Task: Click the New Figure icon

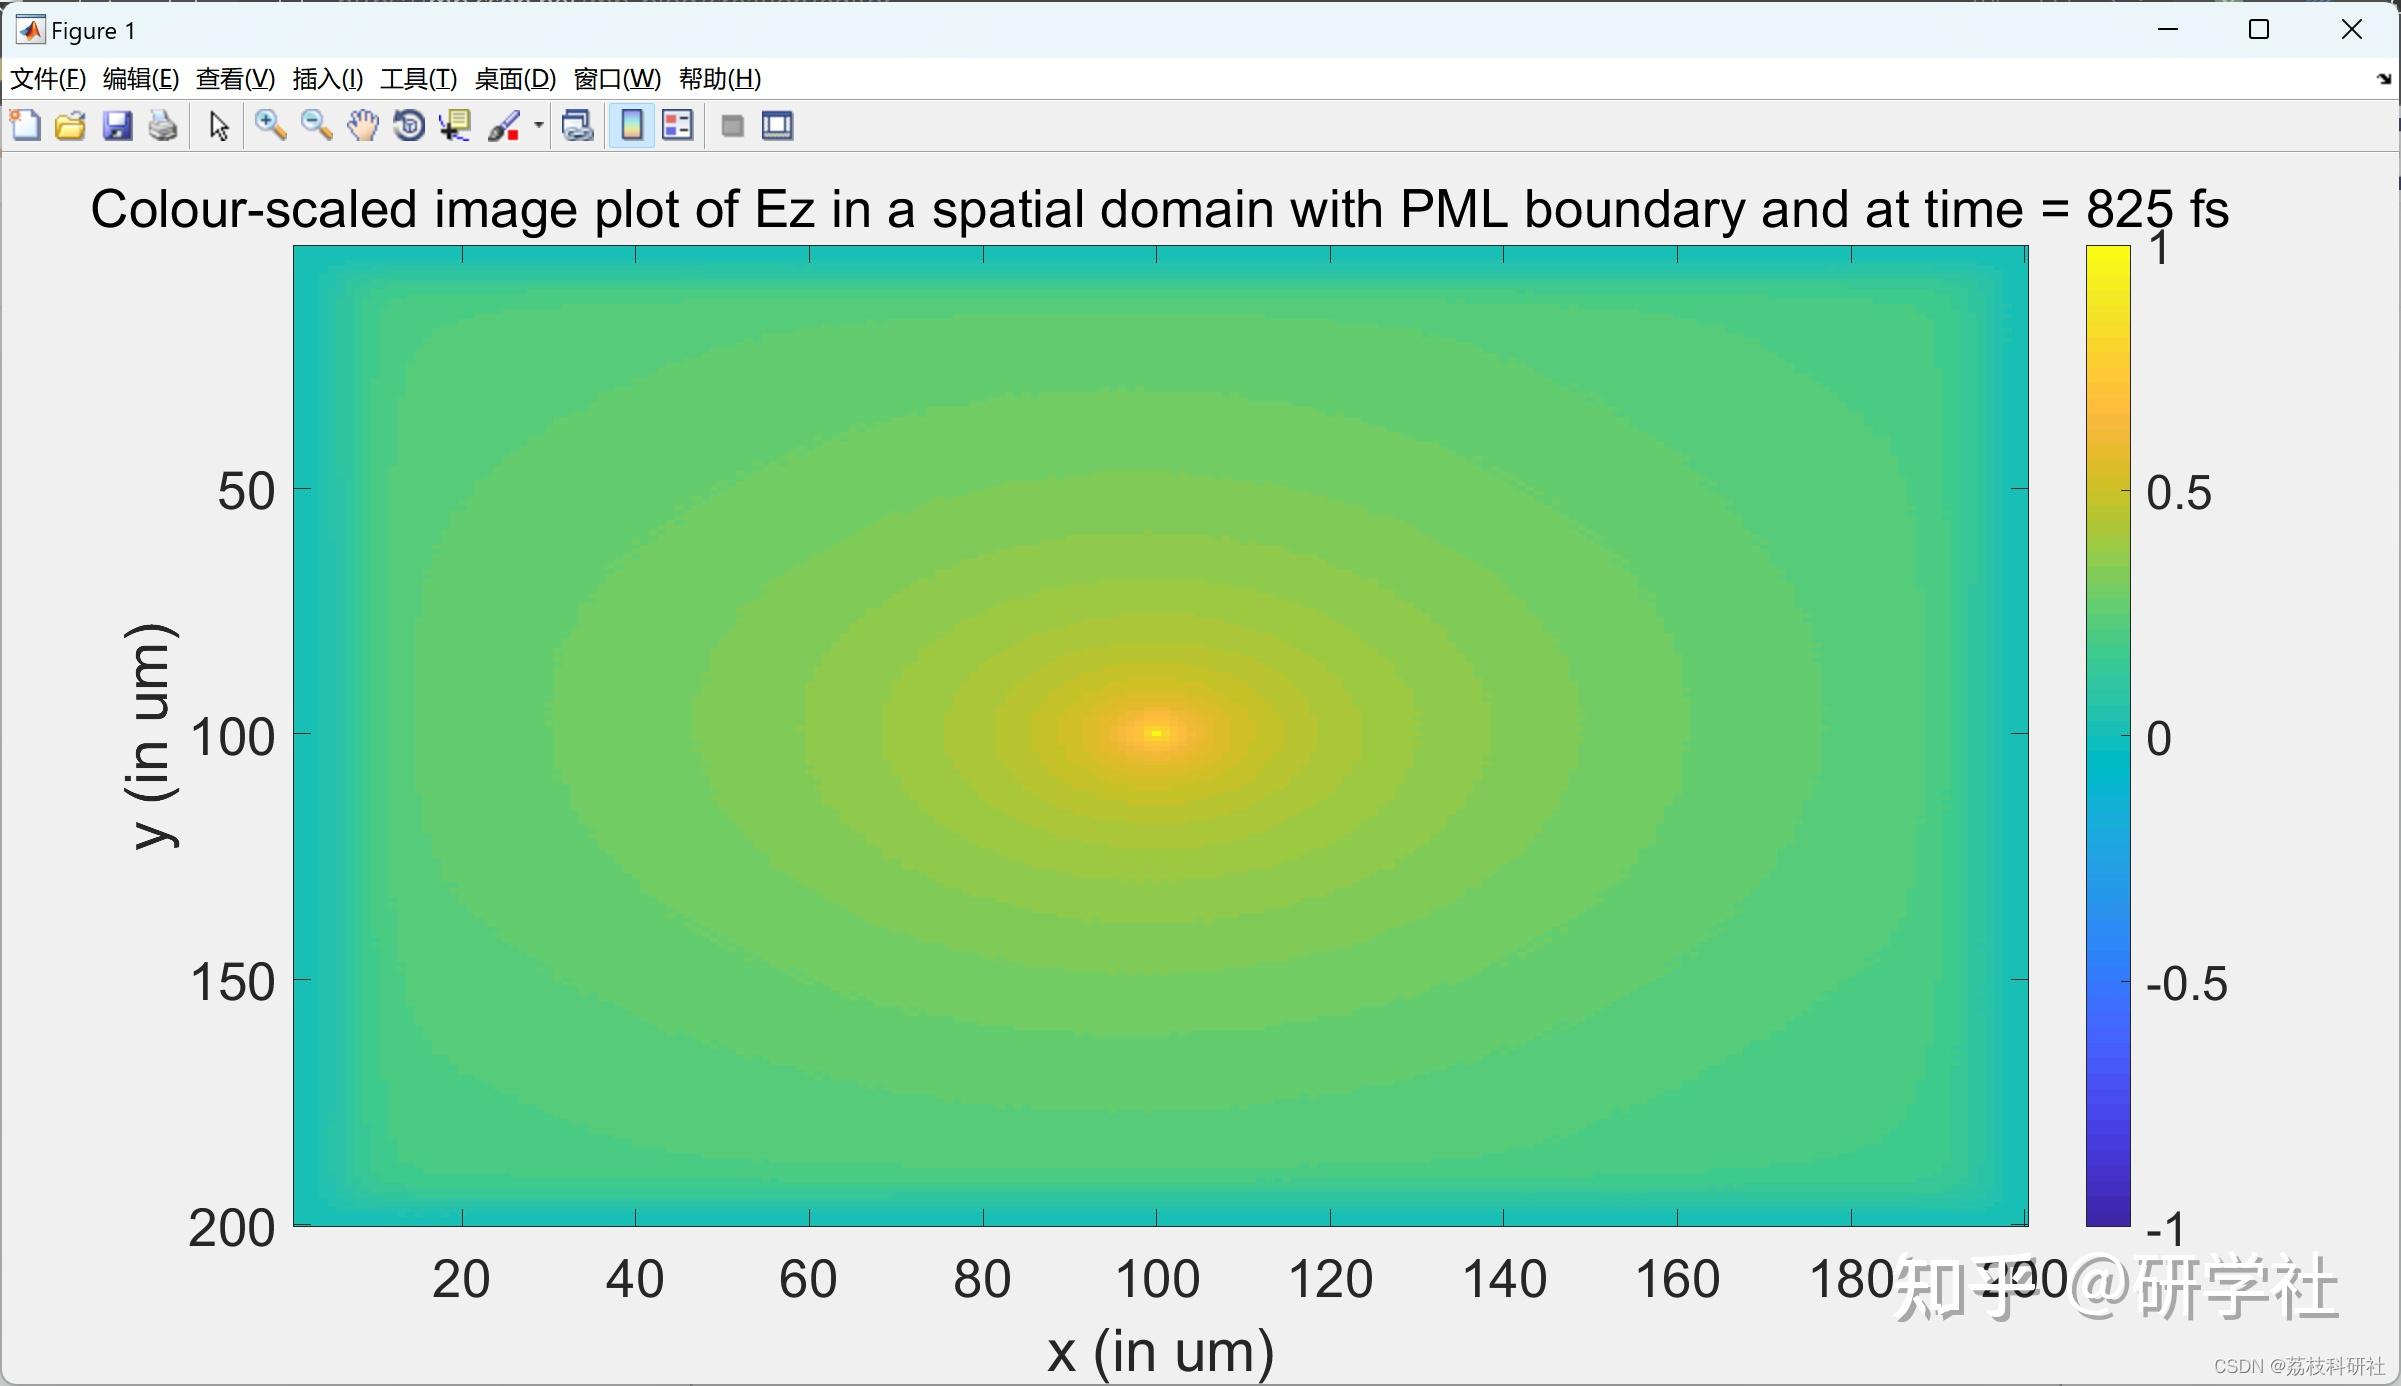Action: pos(25,126)
